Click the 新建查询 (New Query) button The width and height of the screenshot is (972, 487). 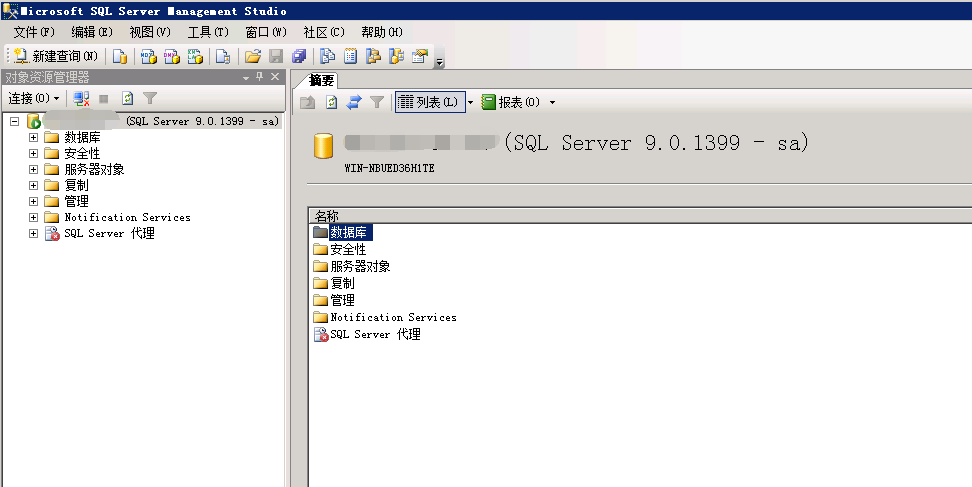point(55,56)
